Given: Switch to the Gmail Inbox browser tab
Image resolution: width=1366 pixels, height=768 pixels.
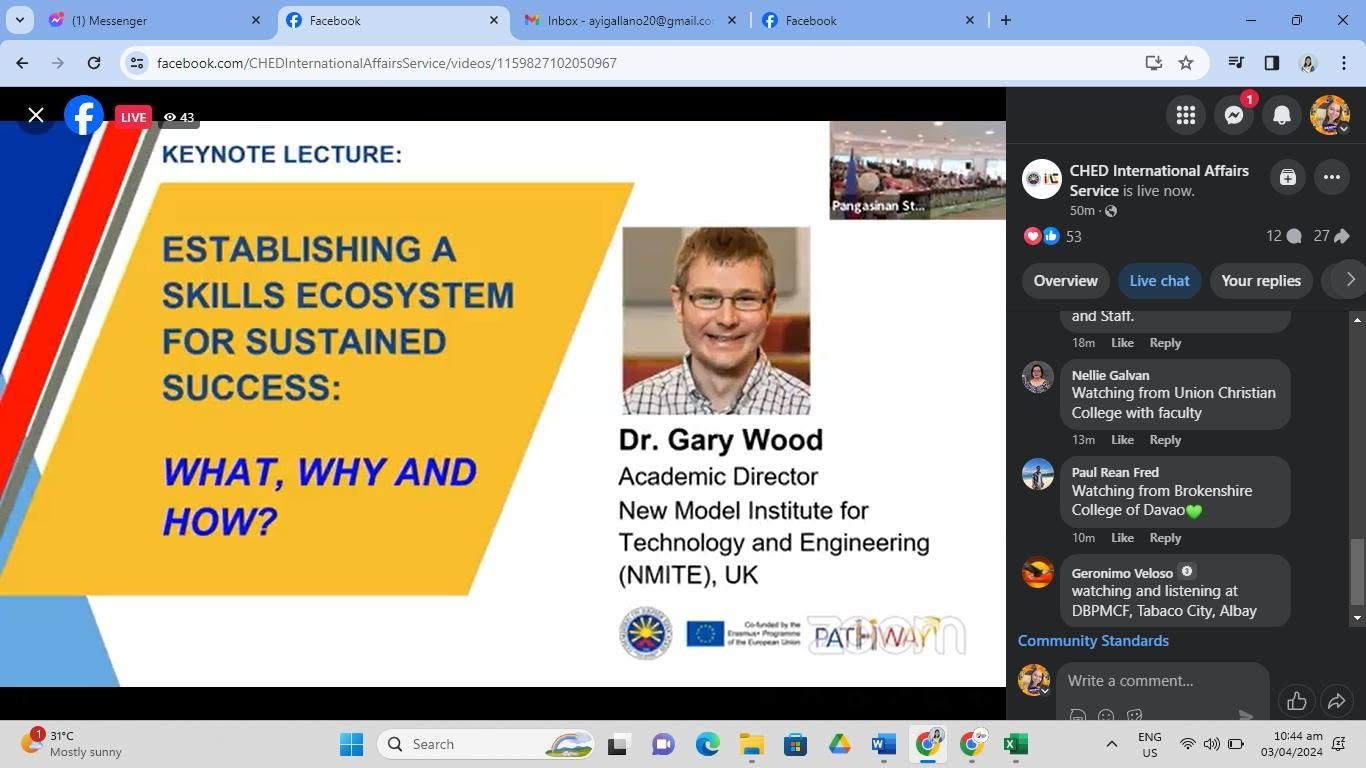Looking at the screenshot, I should click(631, 20).
